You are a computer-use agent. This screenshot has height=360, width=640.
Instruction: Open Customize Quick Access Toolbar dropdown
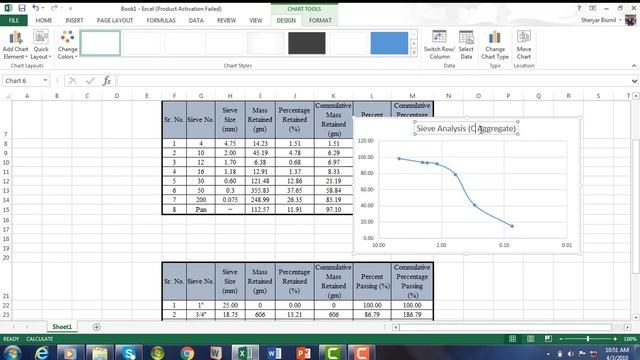pyautogui.click(x=71, y=8)
